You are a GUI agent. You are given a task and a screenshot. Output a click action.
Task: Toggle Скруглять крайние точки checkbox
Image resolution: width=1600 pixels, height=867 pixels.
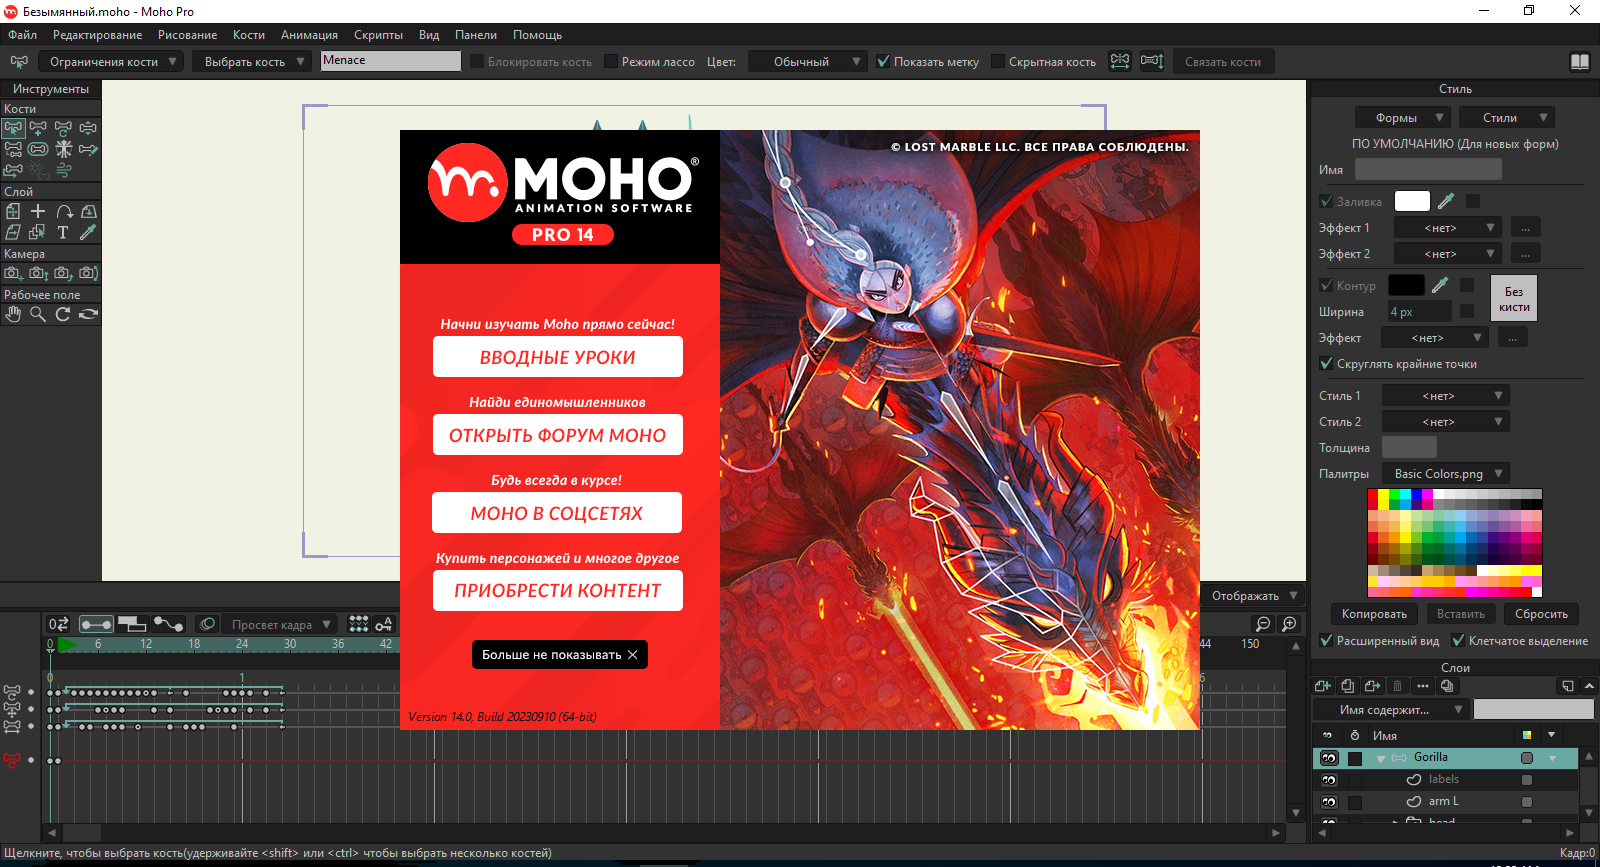tap(1326, 363)
